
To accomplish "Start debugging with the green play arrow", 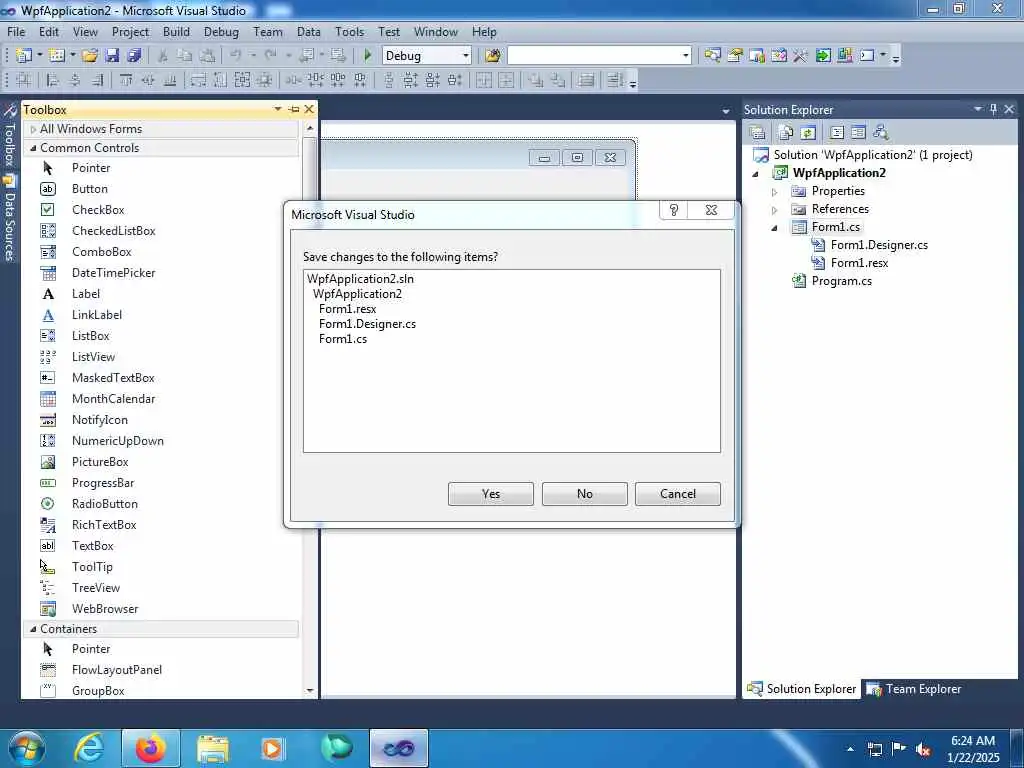I will (368, 56).
